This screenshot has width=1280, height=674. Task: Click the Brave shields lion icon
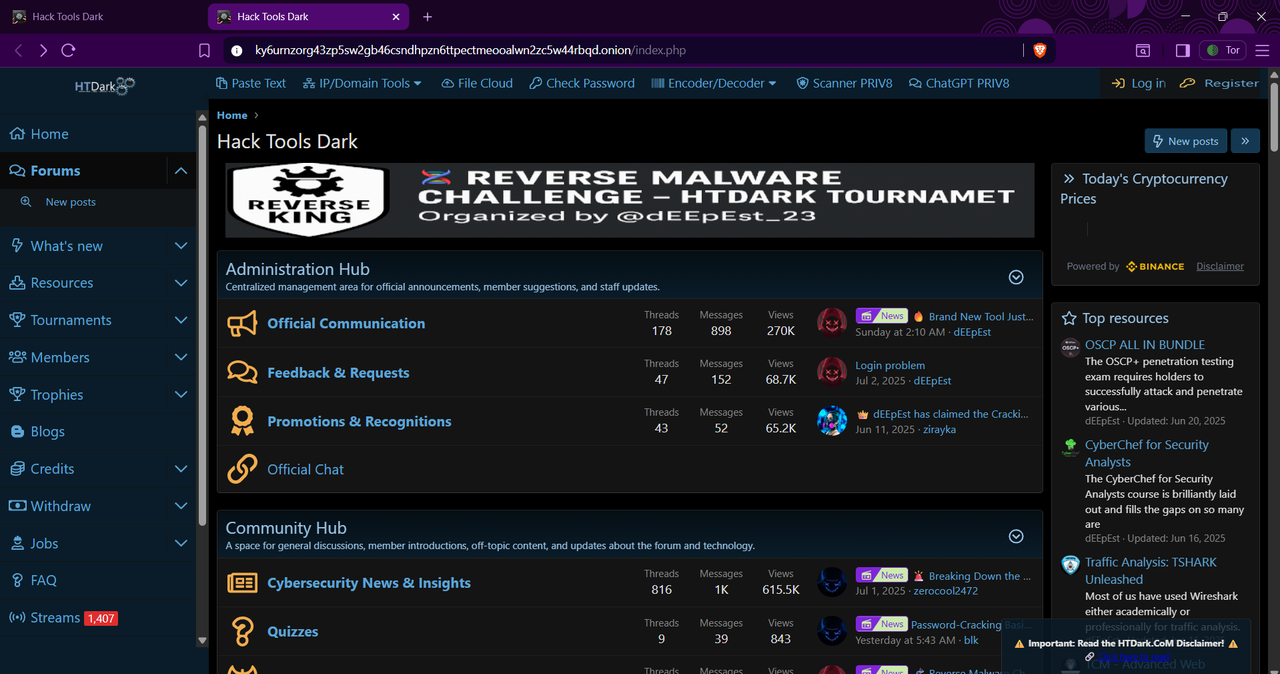(1039, 50)
